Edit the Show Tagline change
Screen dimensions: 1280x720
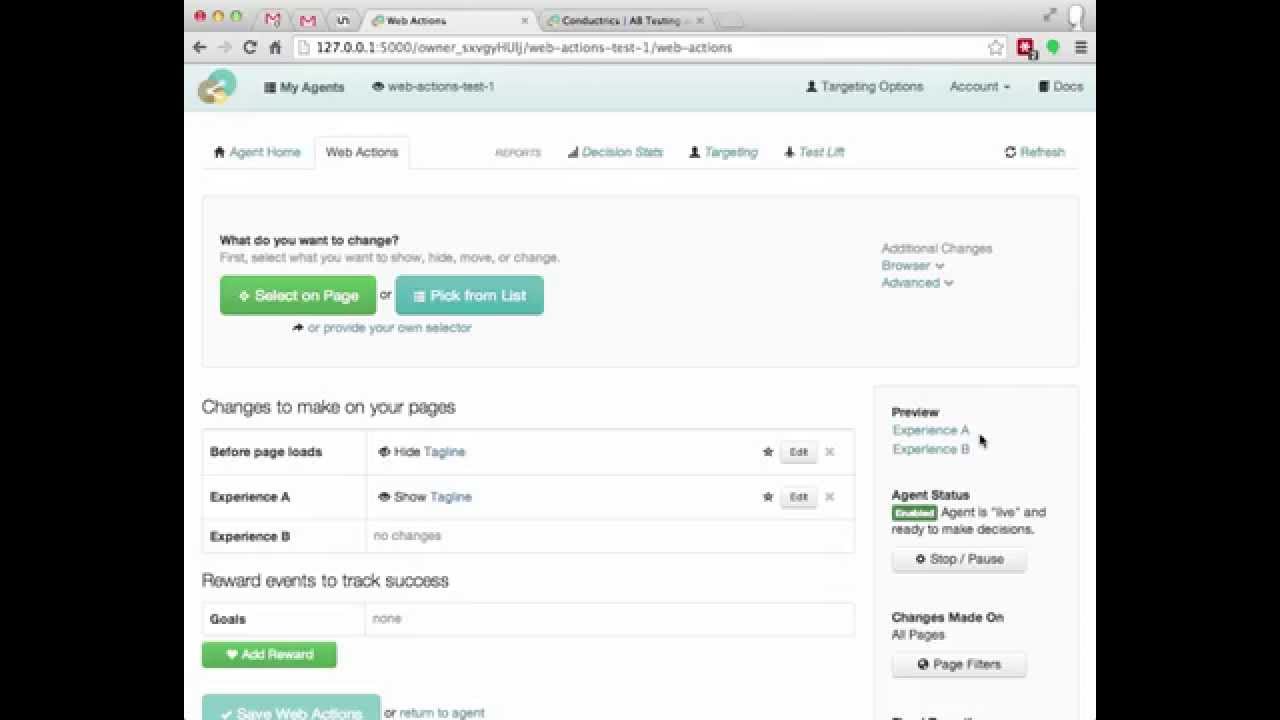798,497
